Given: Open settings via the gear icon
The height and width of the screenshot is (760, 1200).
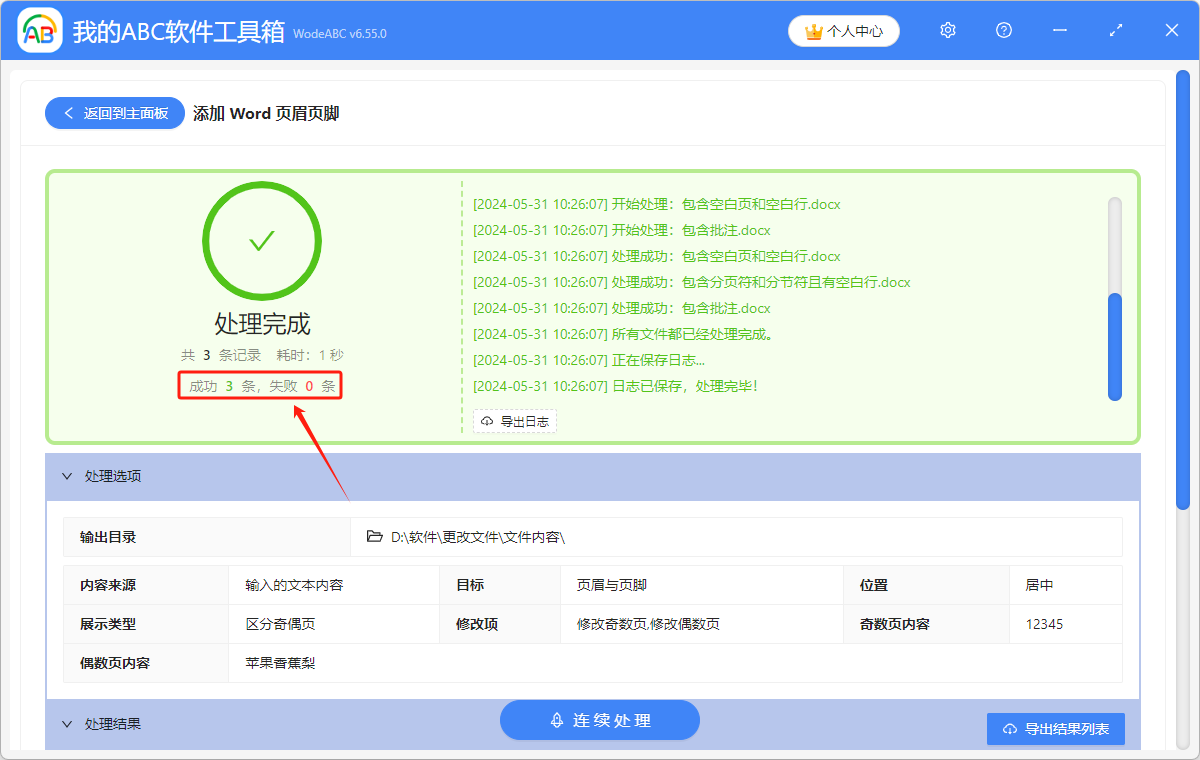Looking at the screenshot, I should click(948, 31).
